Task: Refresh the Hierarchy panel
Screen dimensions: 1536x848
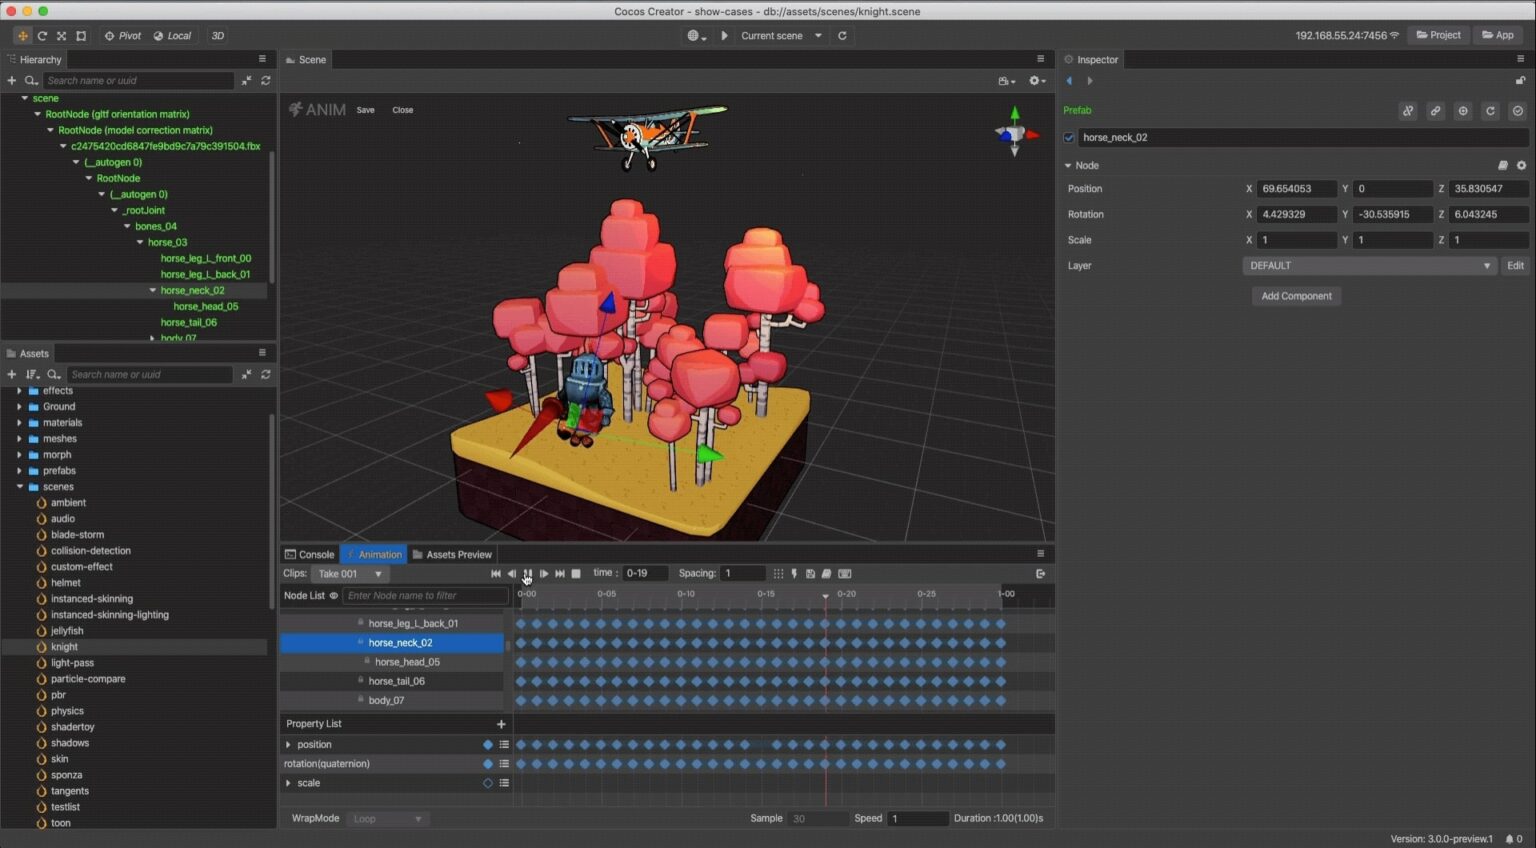Action: click(x=265, y=80)
